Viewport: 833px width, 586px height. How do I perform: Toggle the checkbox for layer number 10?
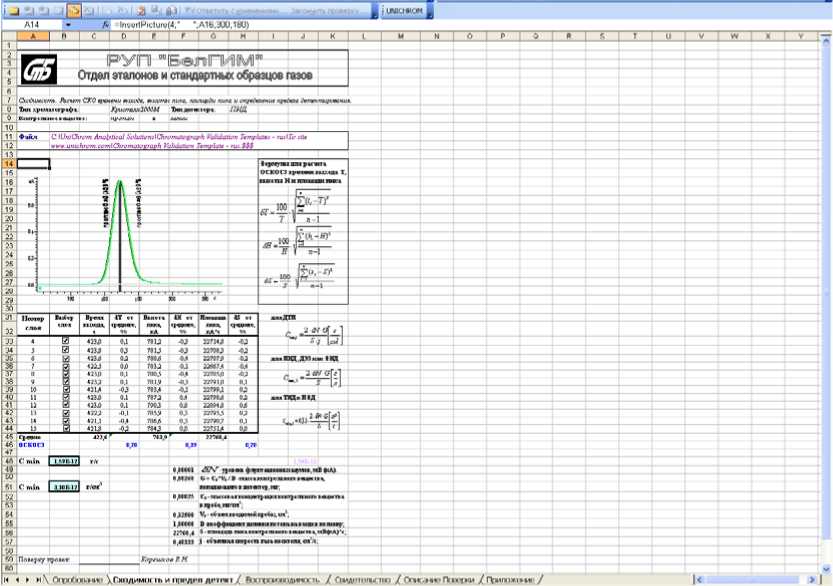pos(65,389)
